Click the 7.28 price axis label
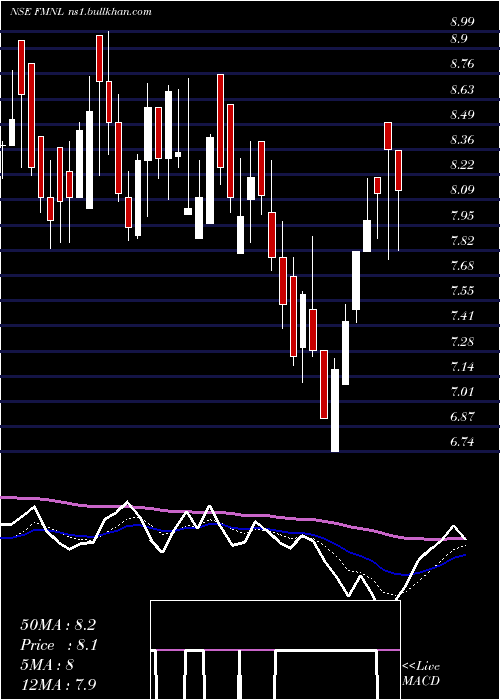This screenshot has height=700, width=500. coord(462,342)
